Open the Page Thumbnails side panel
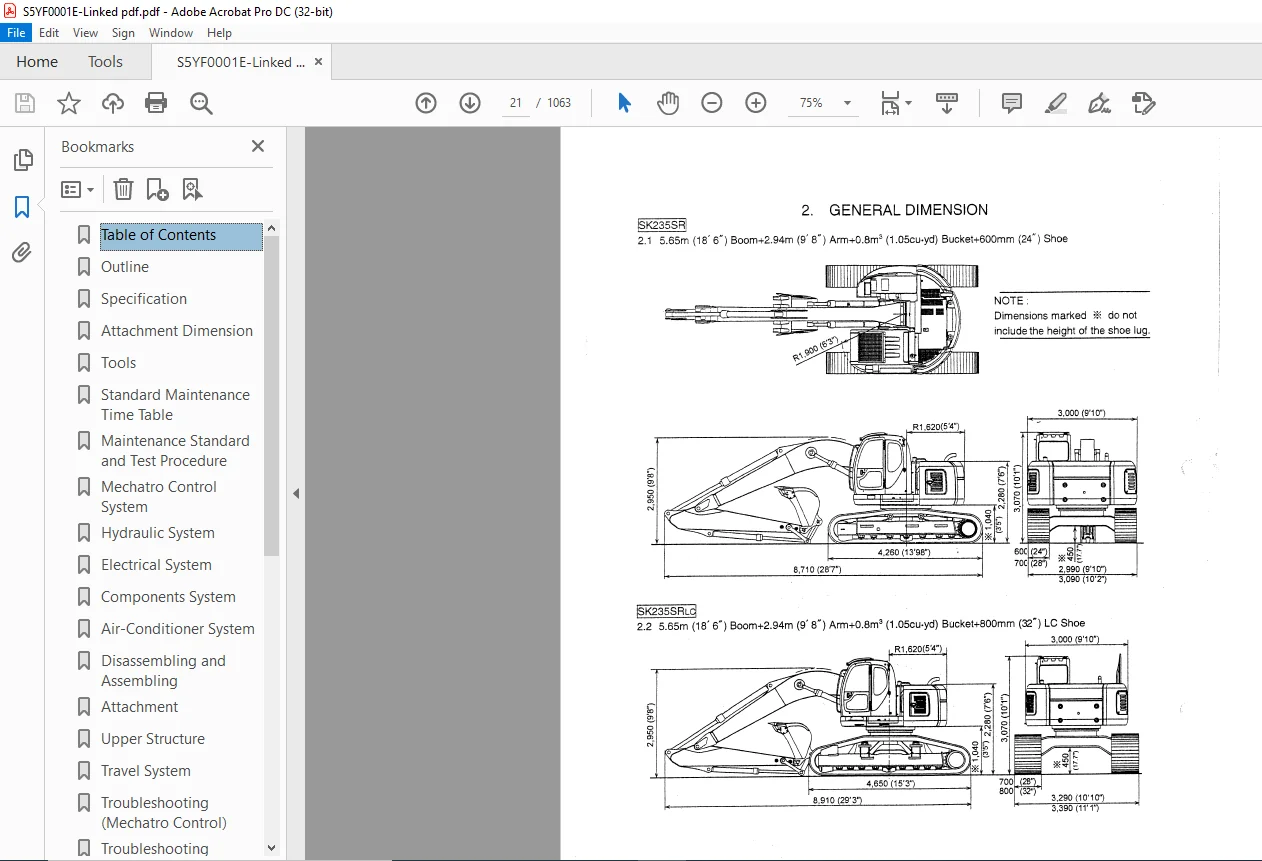 pyautogui.click(x=22, y=160)
